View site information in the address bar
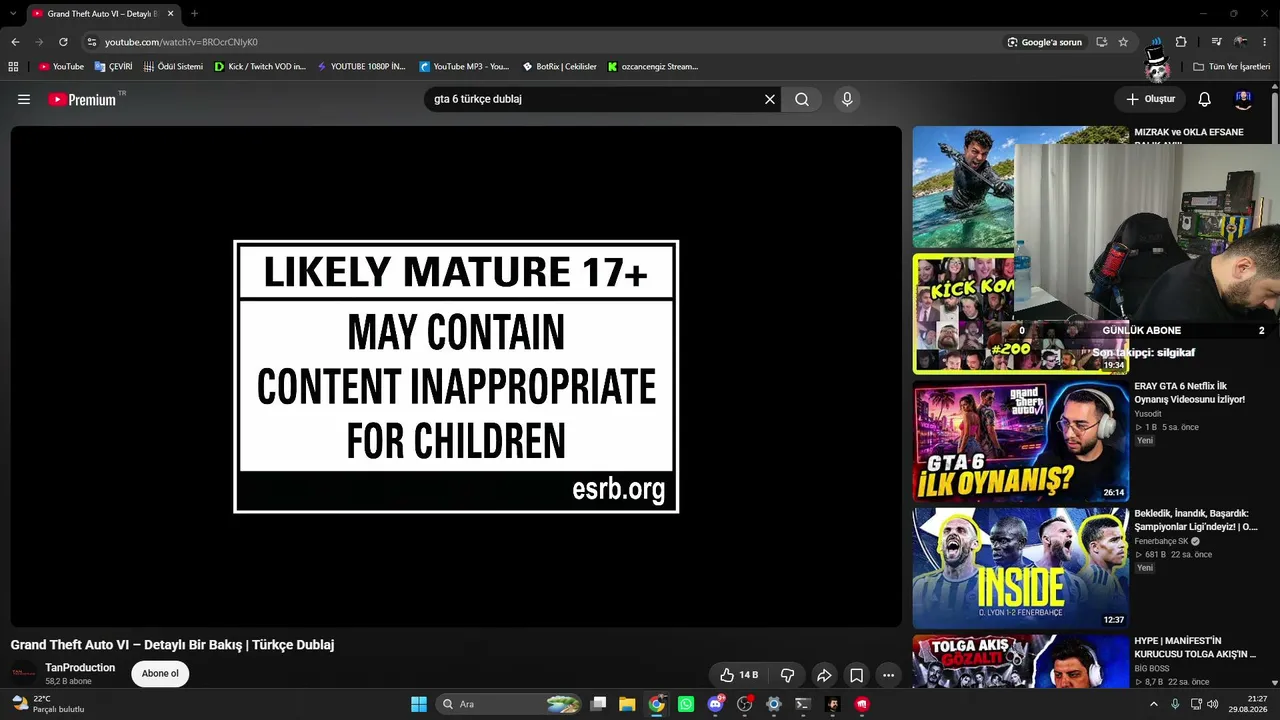 tap(91, 42)
